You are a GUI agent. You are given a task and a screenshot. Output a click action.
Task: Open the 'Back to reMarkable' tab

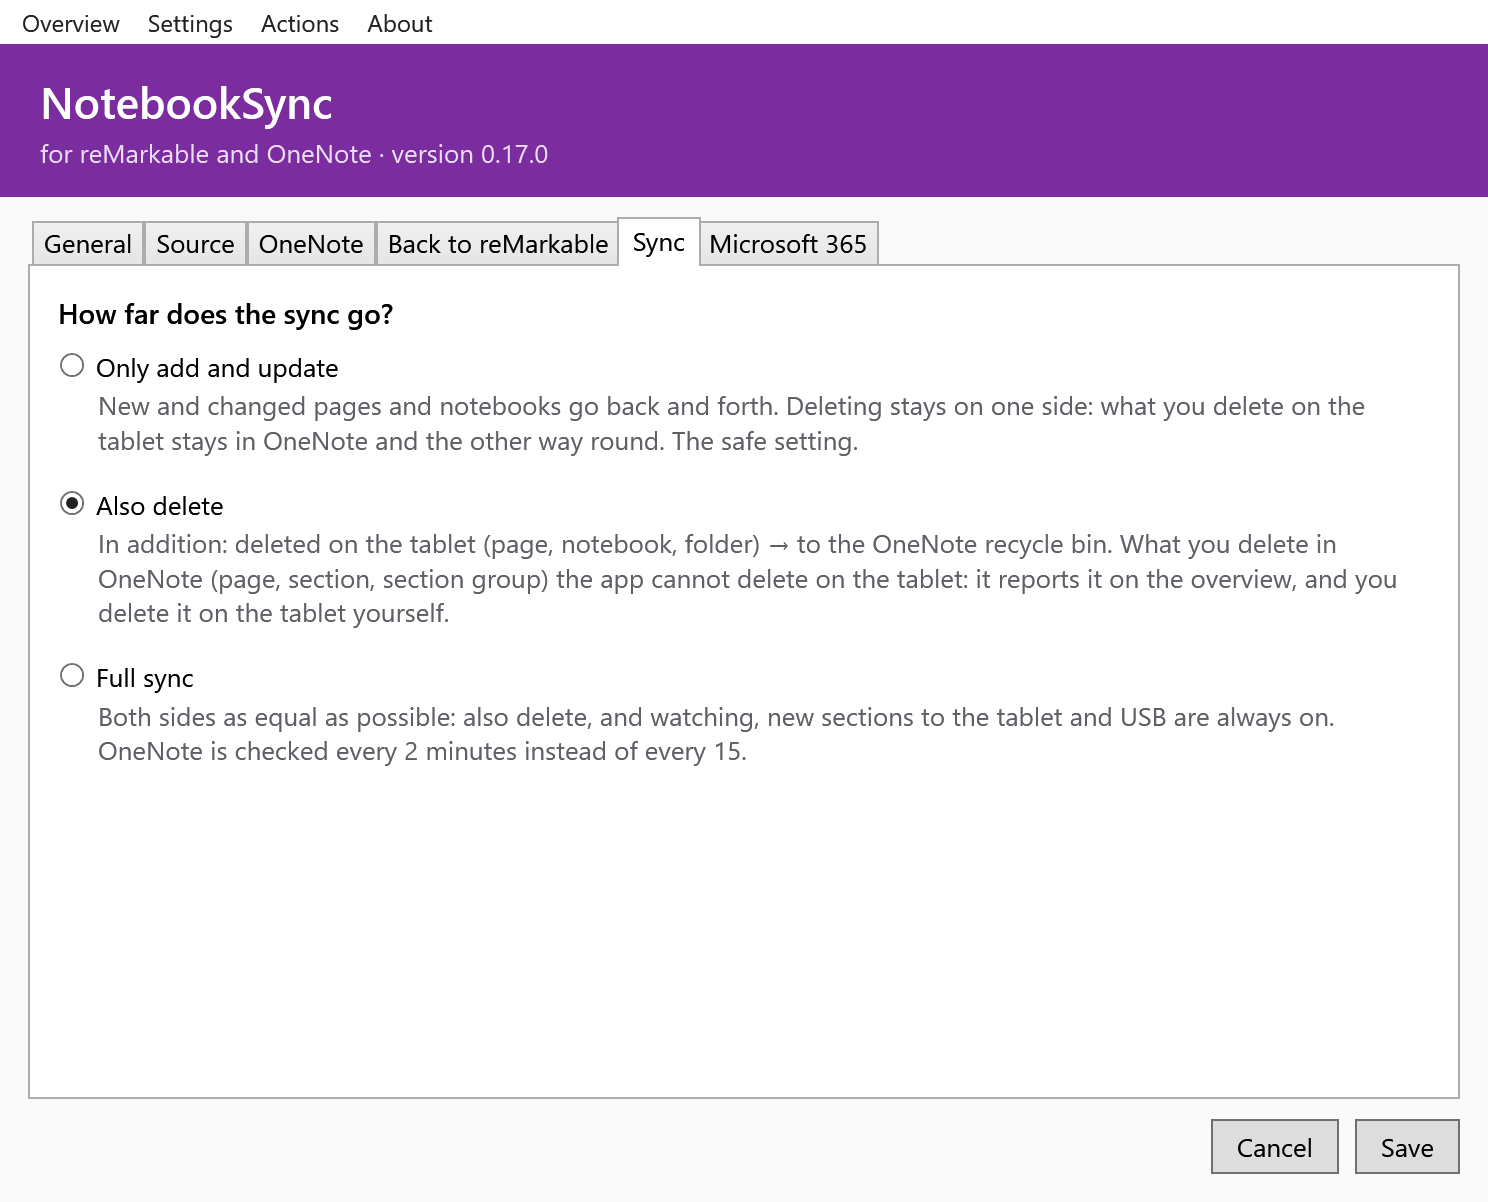click(x=498, y=244)
